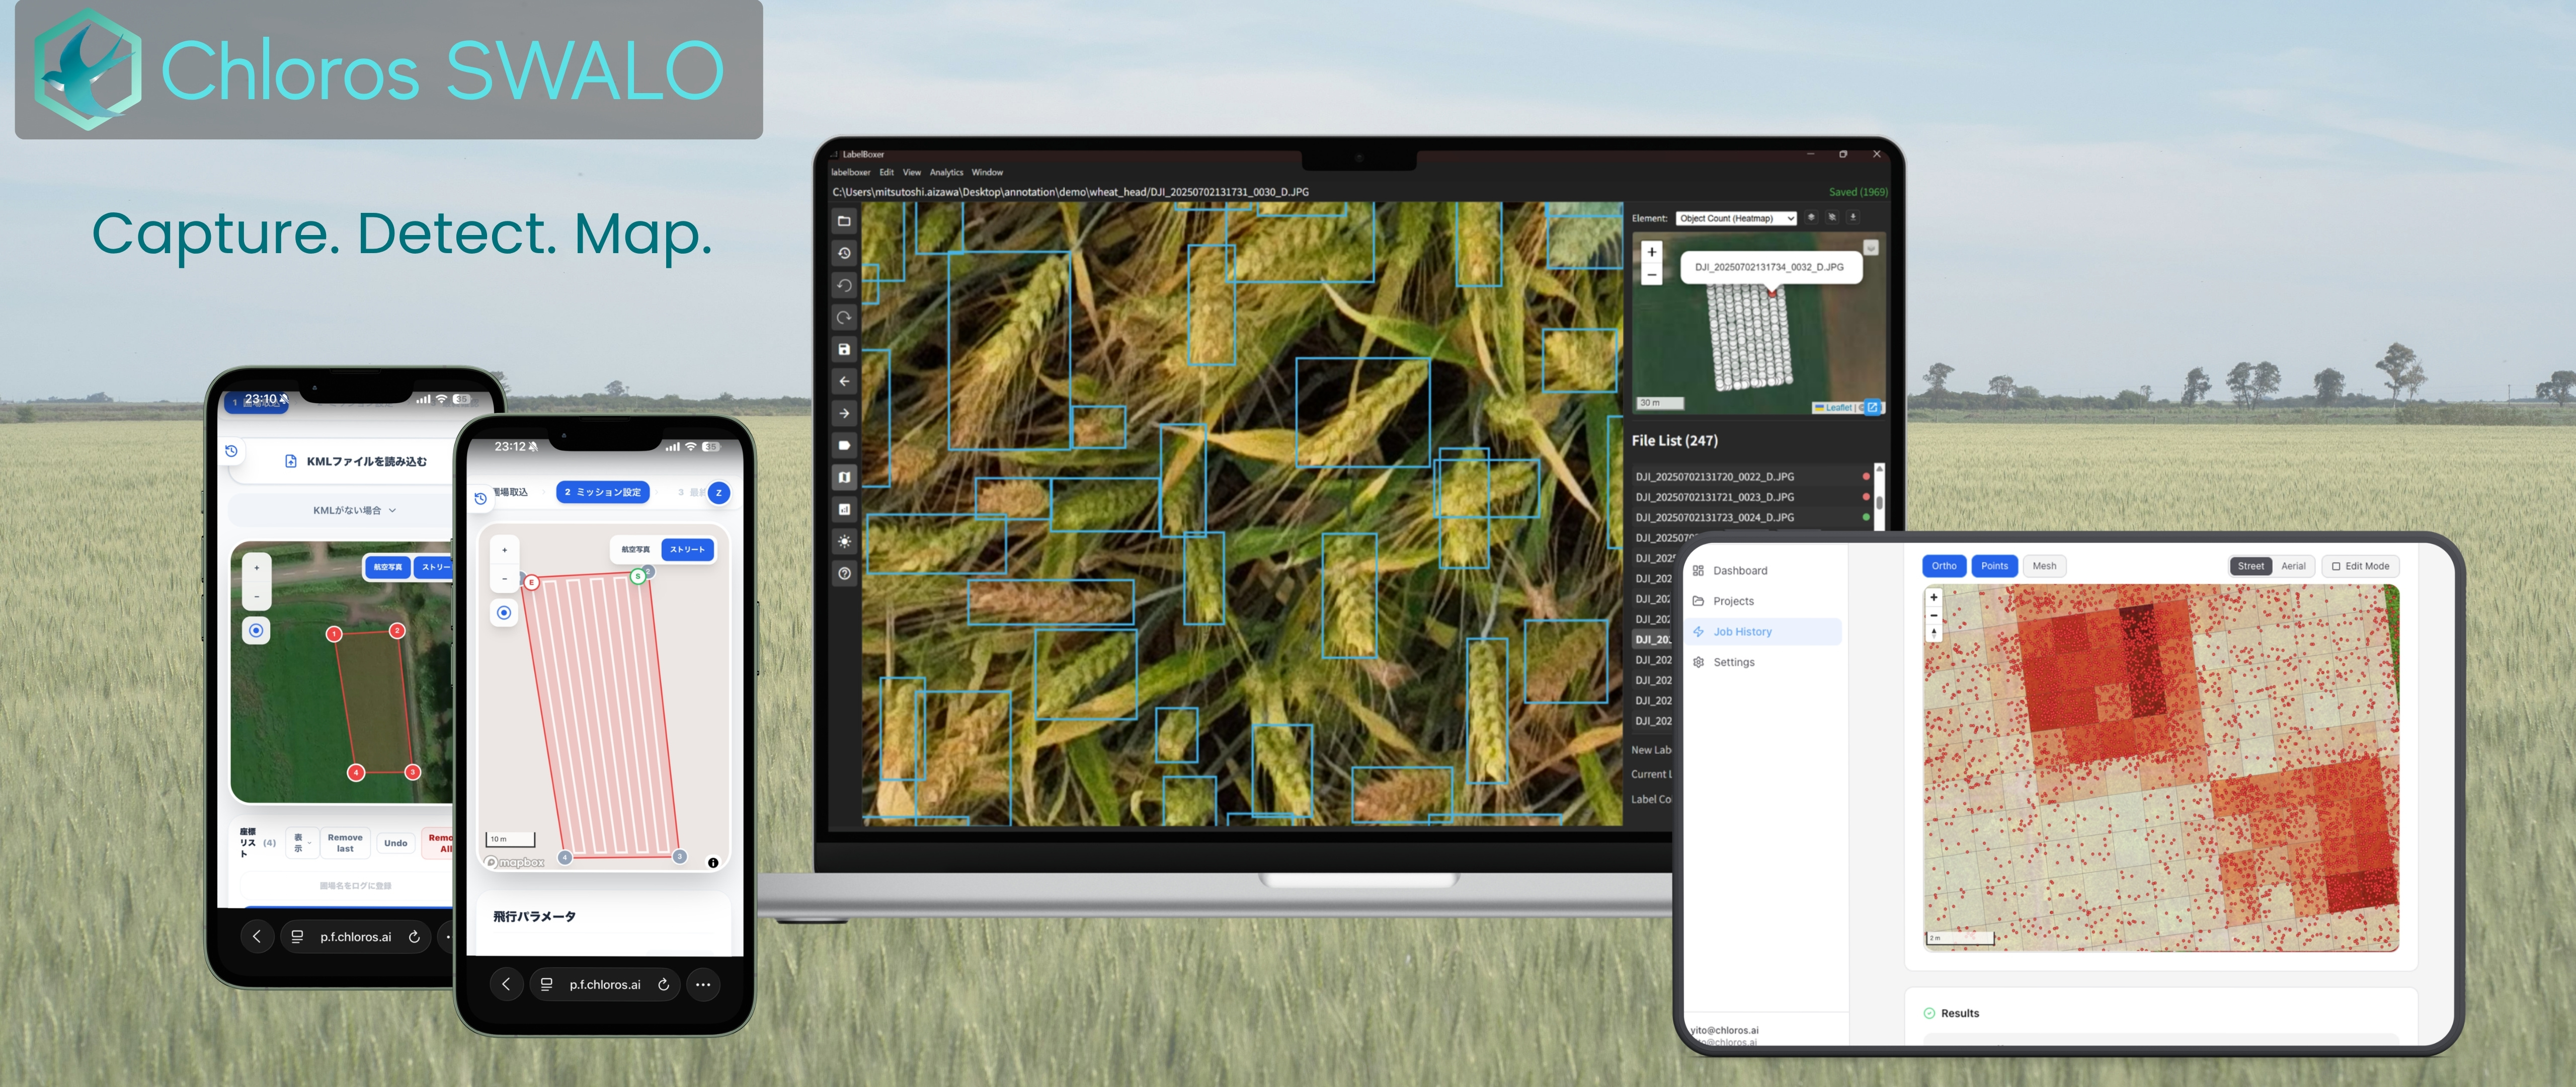
Task: Adjust brightness with sun icon in LabelBoxer
Action: pos(844,541)
